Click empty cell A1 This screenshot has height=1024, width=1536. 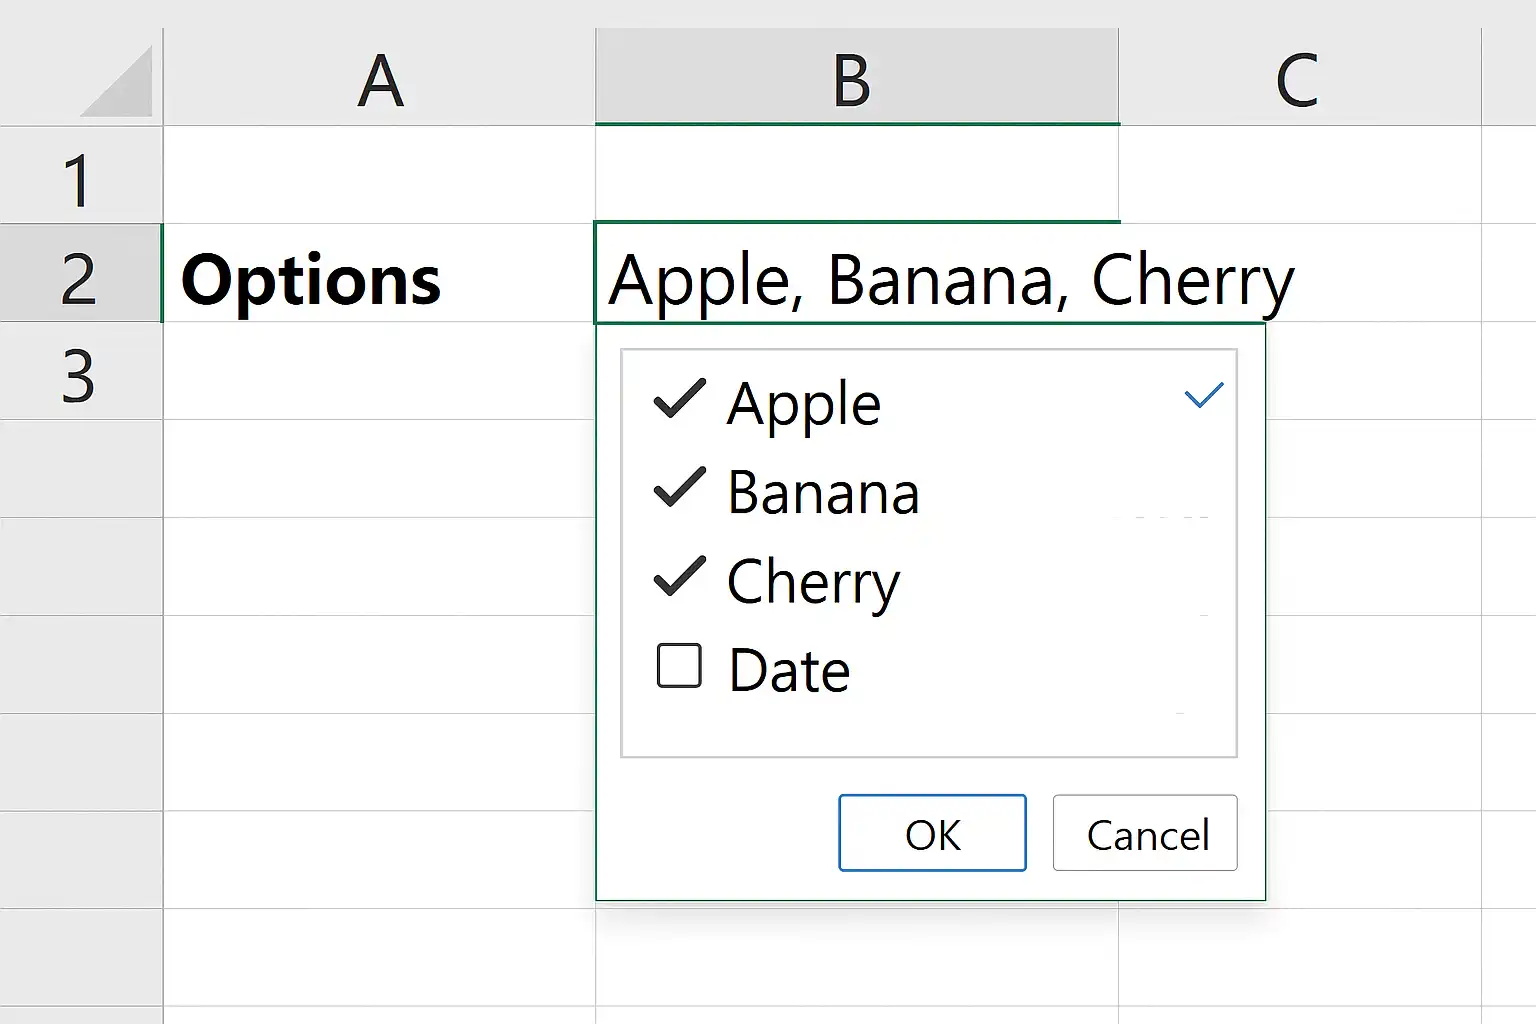coord(379,175)
